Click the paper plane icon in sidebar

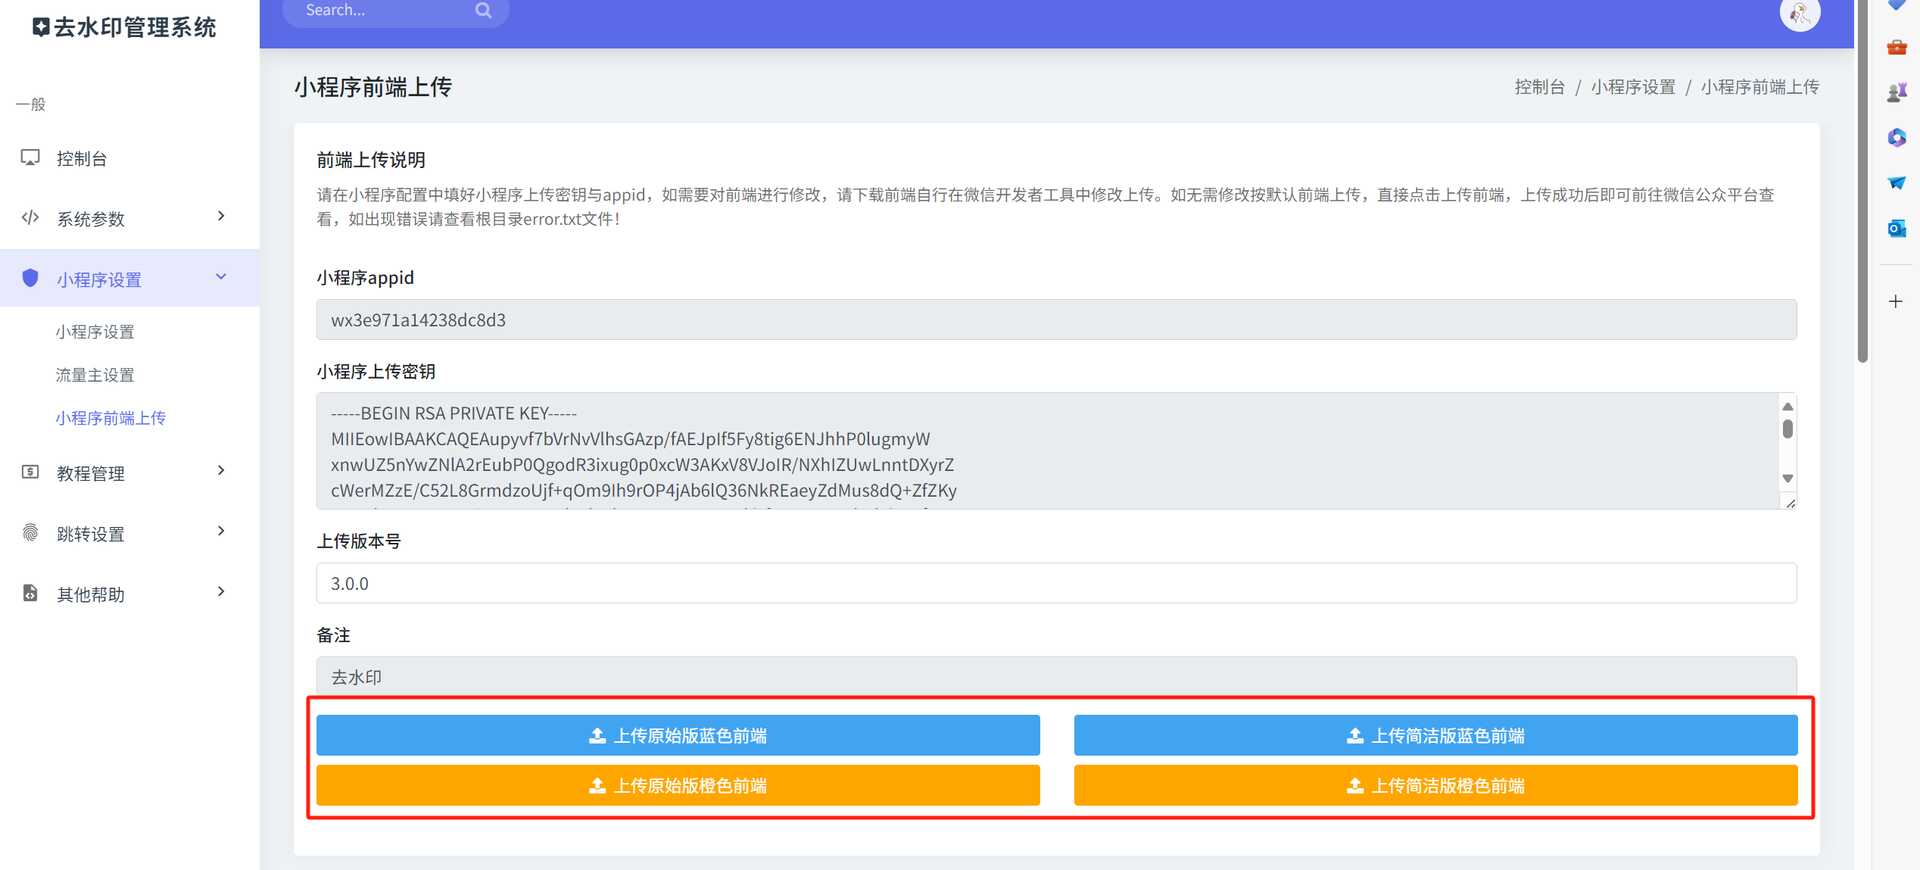click(x=1896, y=183)
